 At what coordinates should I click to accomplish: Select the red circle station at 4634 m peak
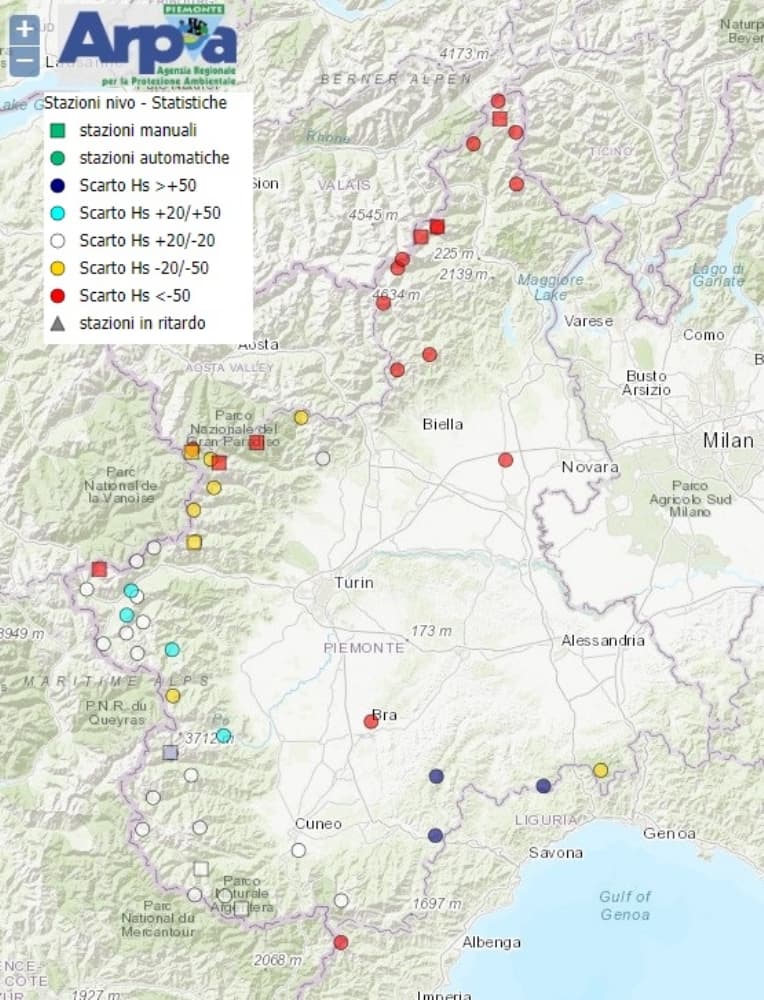[383, 303]
